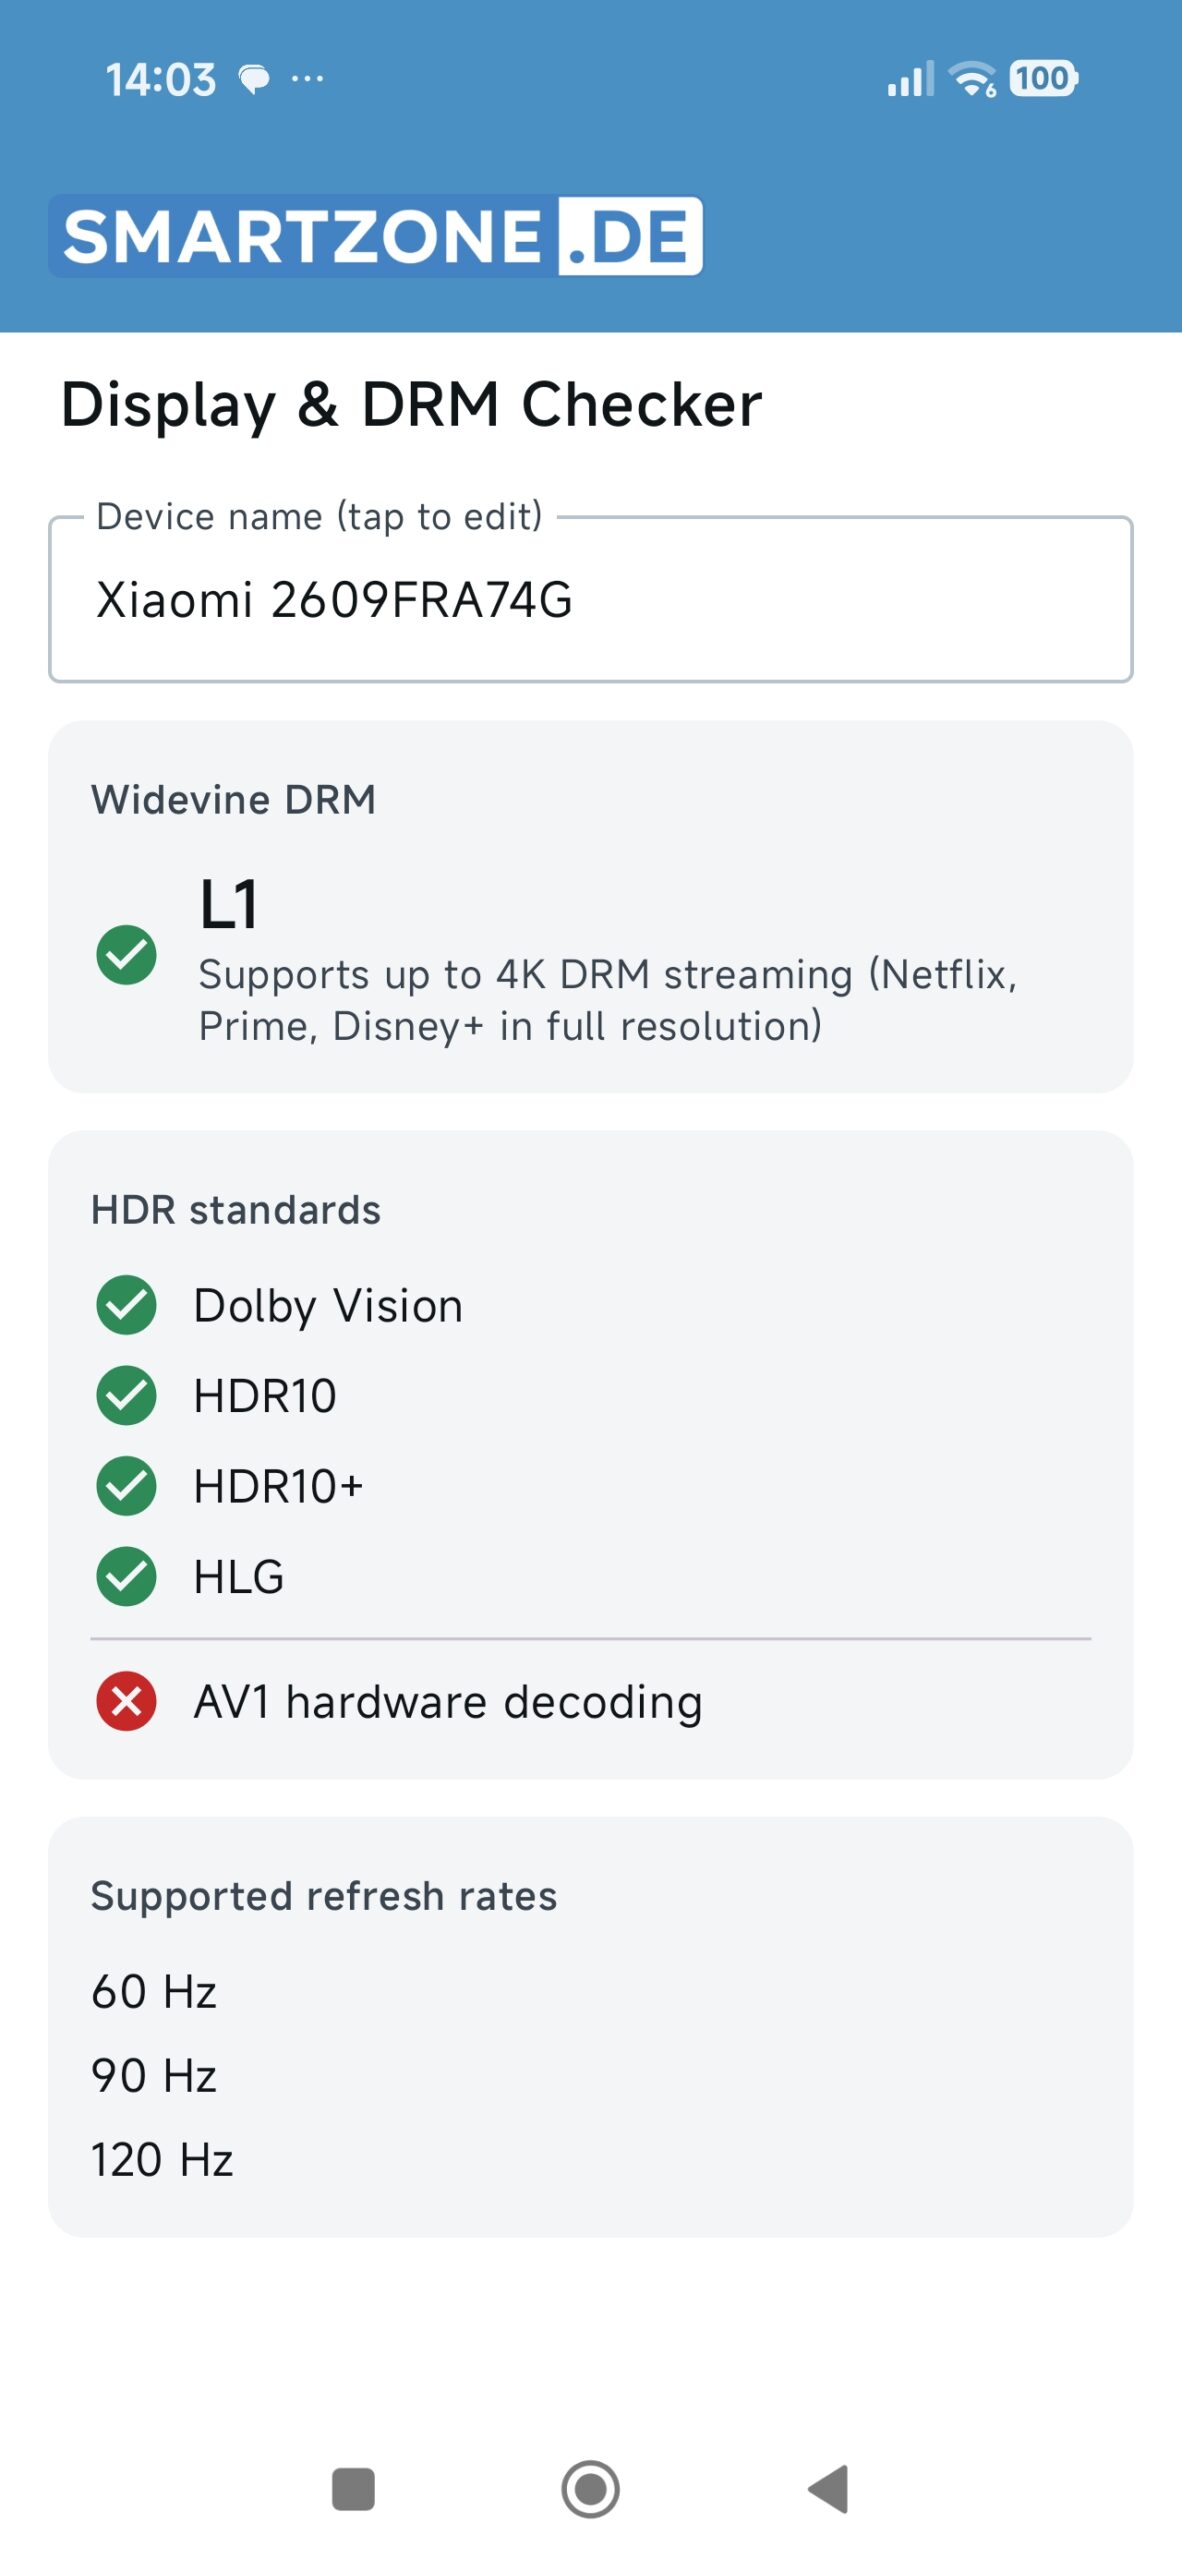Tap the Dolby Vision checkmark icon
The image size is (1182, 2560).
pyautogui.click(x=126, y=1305)
